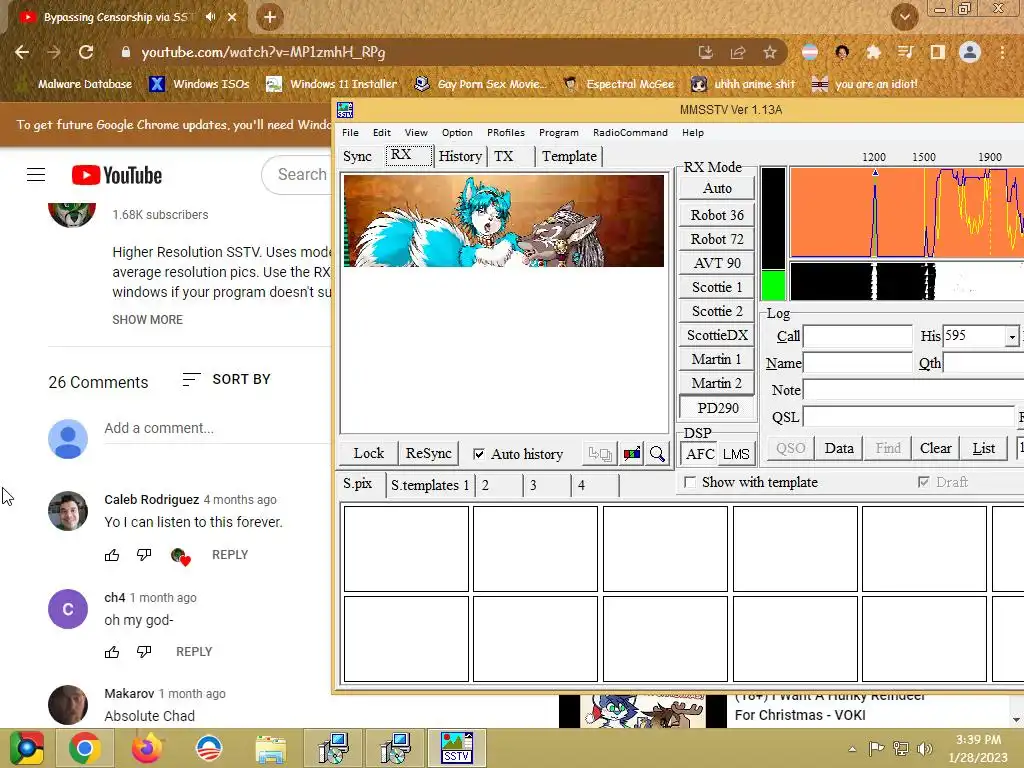
Task: Open the magnifier zoom icon in MMSSTV
Action: (x=657, y=454)
